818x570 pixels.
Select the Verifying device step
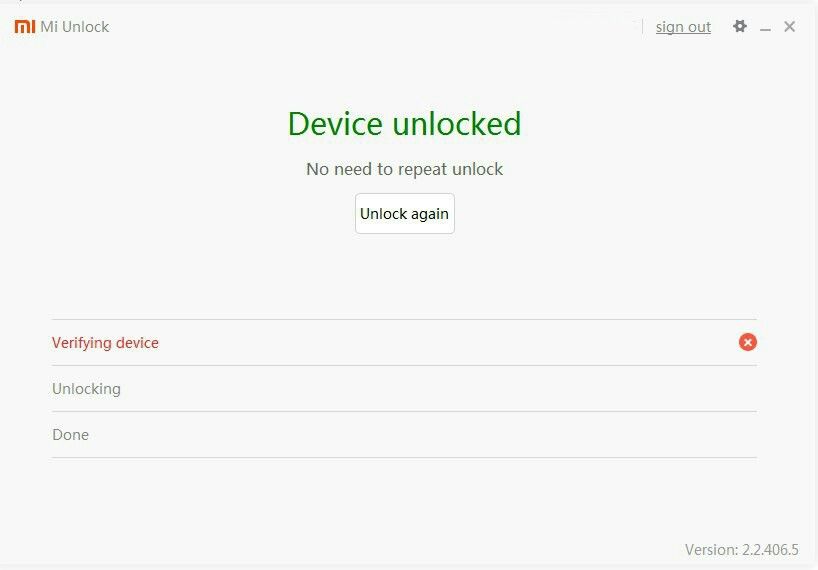coord(404,343)
